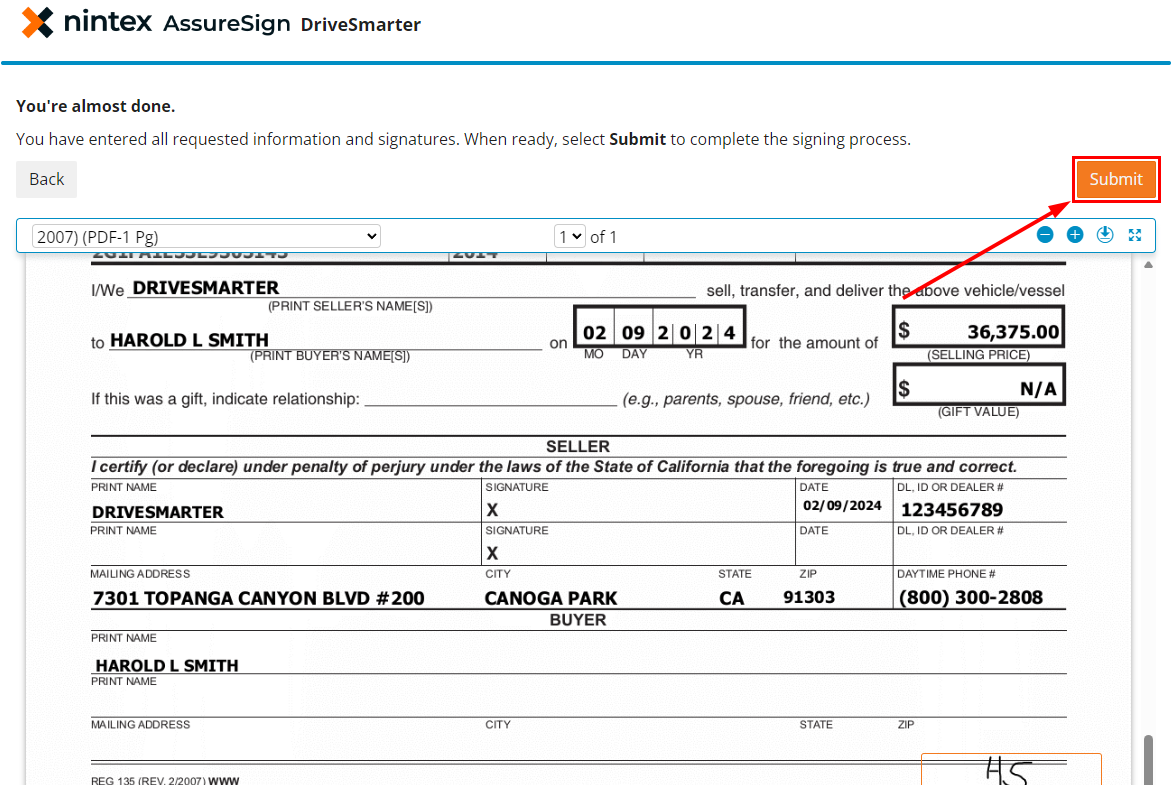Click the seller date 02/09/2024
The width and height of the screenshot is (1172, 785).
[x=842, y=505]
